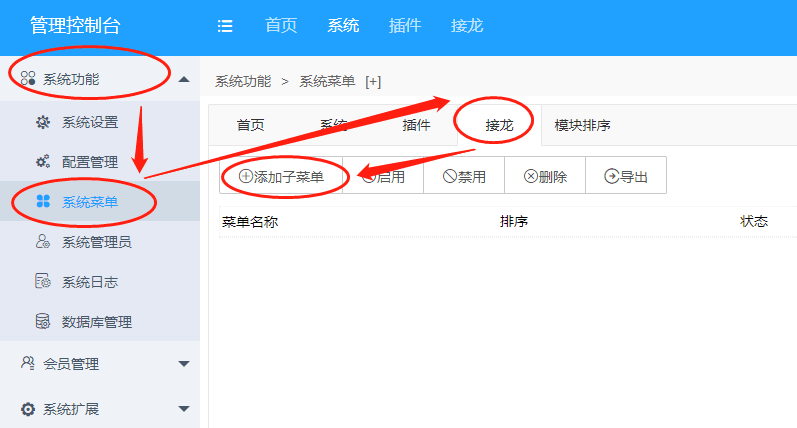The height and width of the screenshot is (428, 797).
Task: Open 首页 in the top blue bar
Action: [x=281, y=25]
